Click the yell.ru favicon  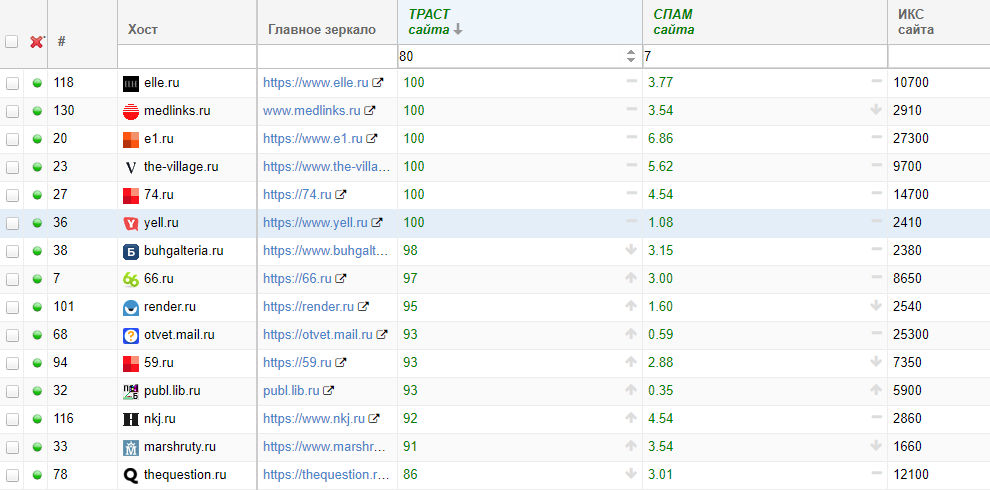131,224
